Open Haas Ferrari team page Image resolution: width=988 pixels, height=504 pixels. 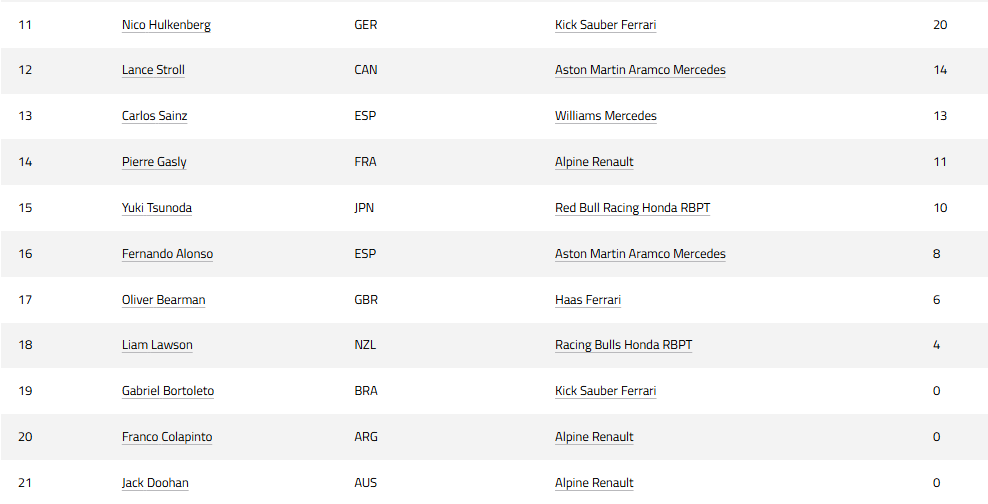(x=588, y=300)
